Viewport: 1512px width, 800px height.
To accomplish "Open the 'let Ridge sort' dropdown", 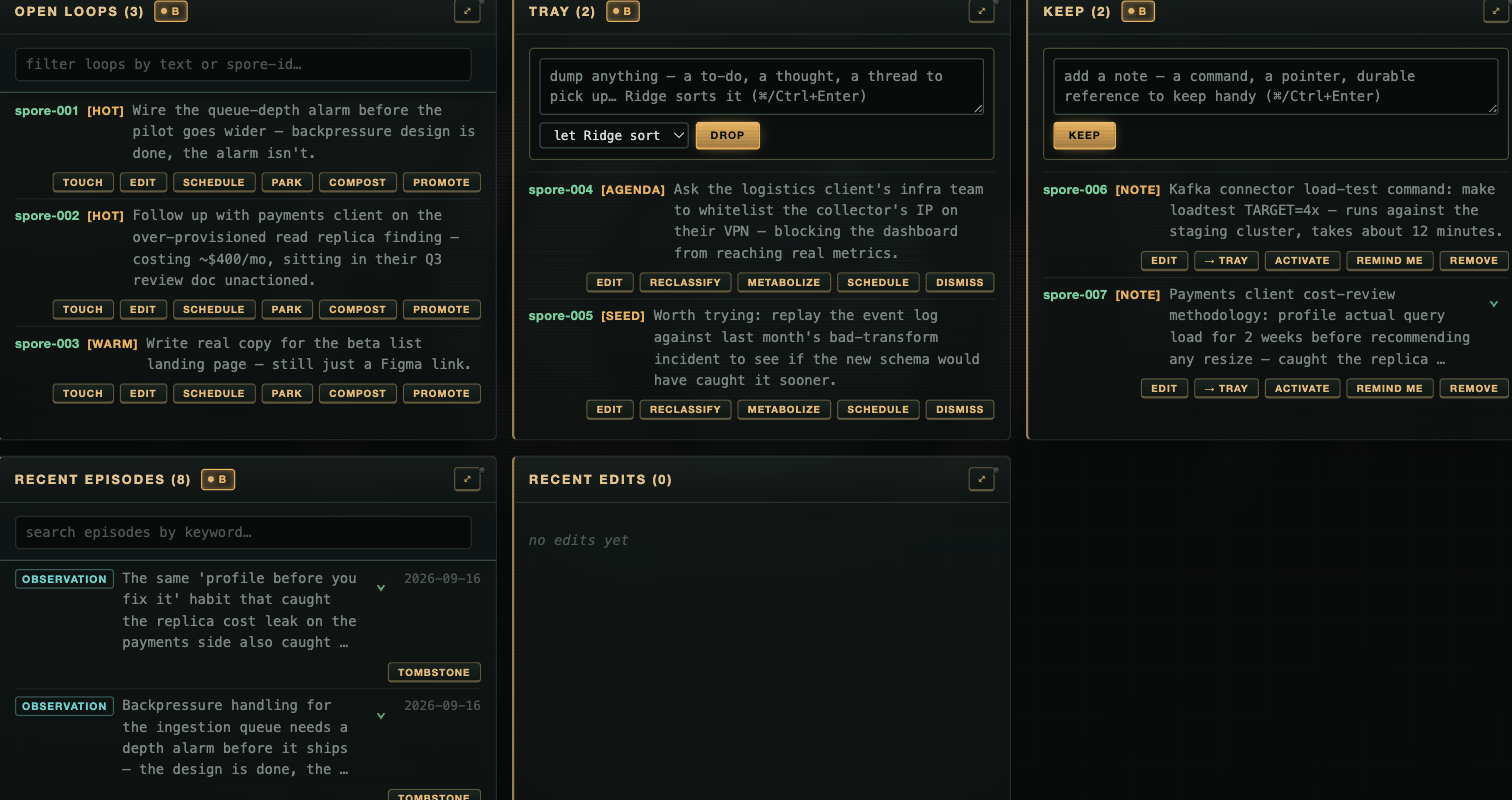I will tap(614, 135).
